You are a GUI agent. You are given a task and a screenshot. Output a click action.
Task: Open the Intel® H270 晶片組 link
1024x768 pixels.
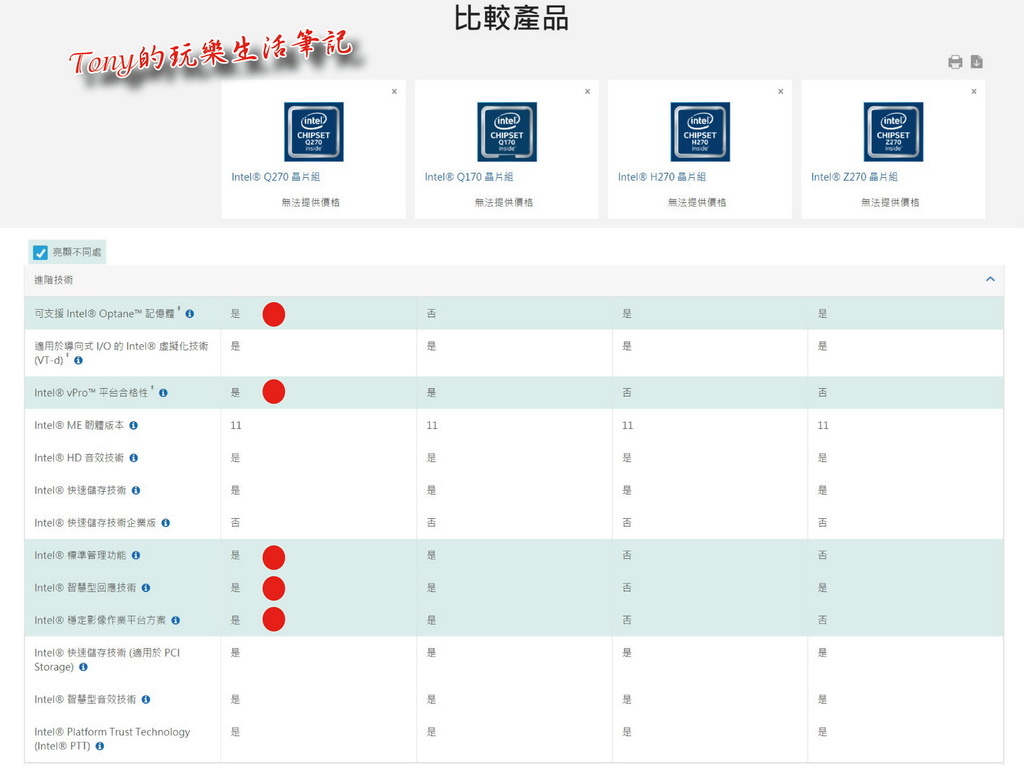(x=662, y=177)
